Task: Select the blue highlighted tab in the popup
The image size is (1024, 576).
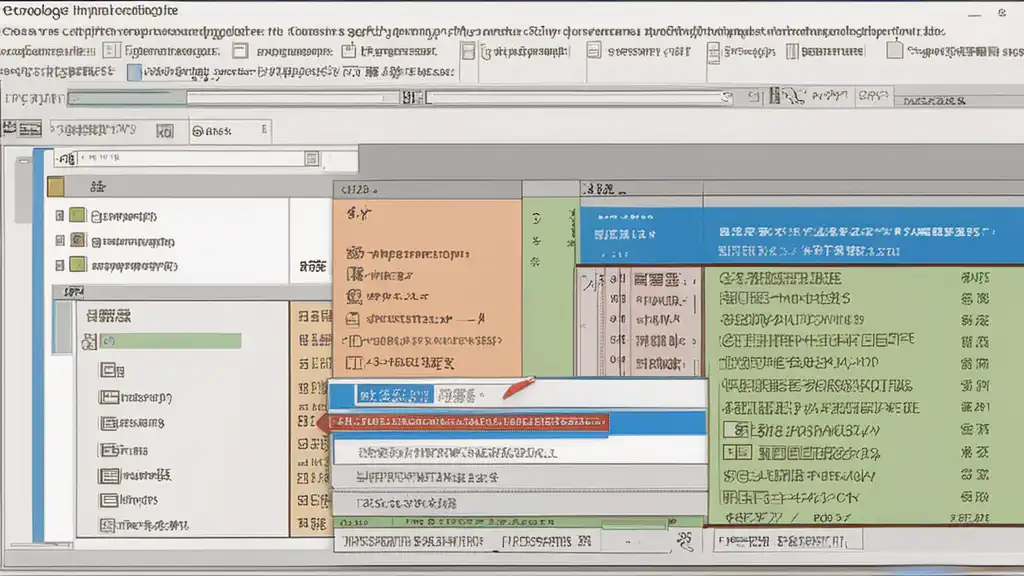Action: (x=394, y=395)
